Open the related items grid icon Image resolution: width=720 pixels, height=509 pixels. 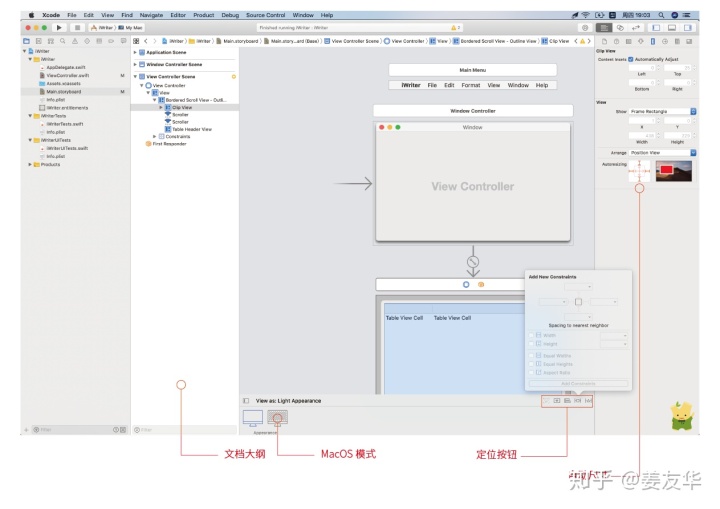136,41
